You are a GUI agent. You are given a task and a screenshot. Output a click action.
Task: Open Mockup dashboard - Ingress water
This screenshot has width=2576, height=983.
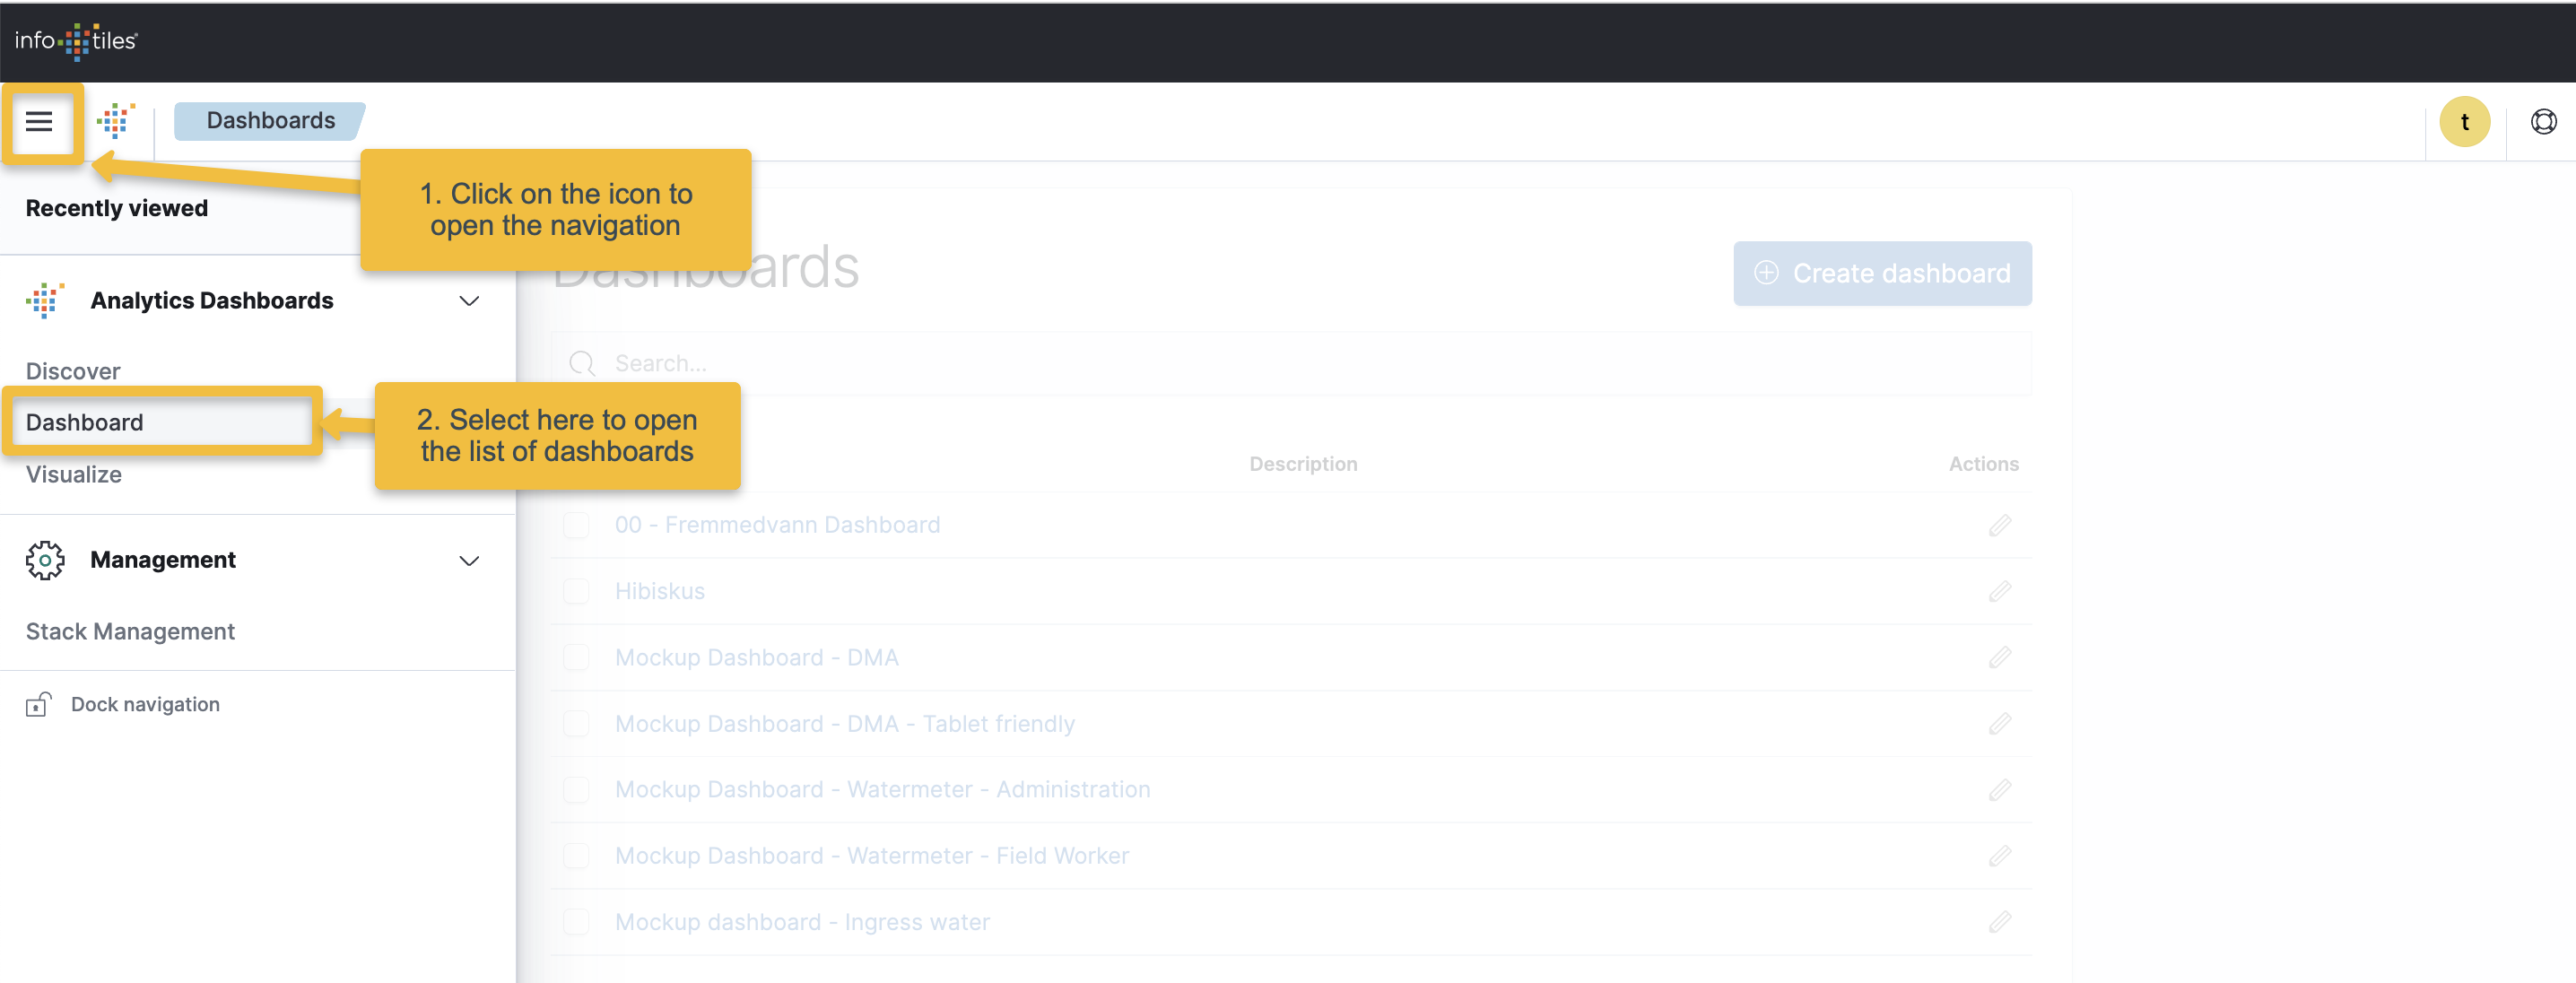tap(802, 922)
